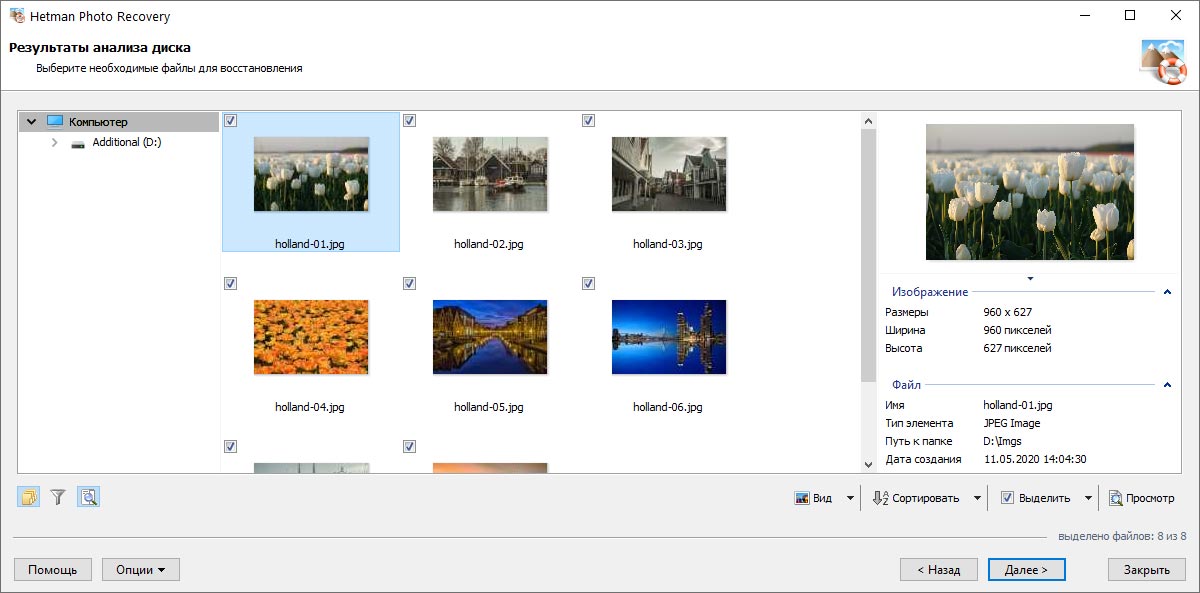Click the Компьютер monitor icon in tree

click(55, 122)
